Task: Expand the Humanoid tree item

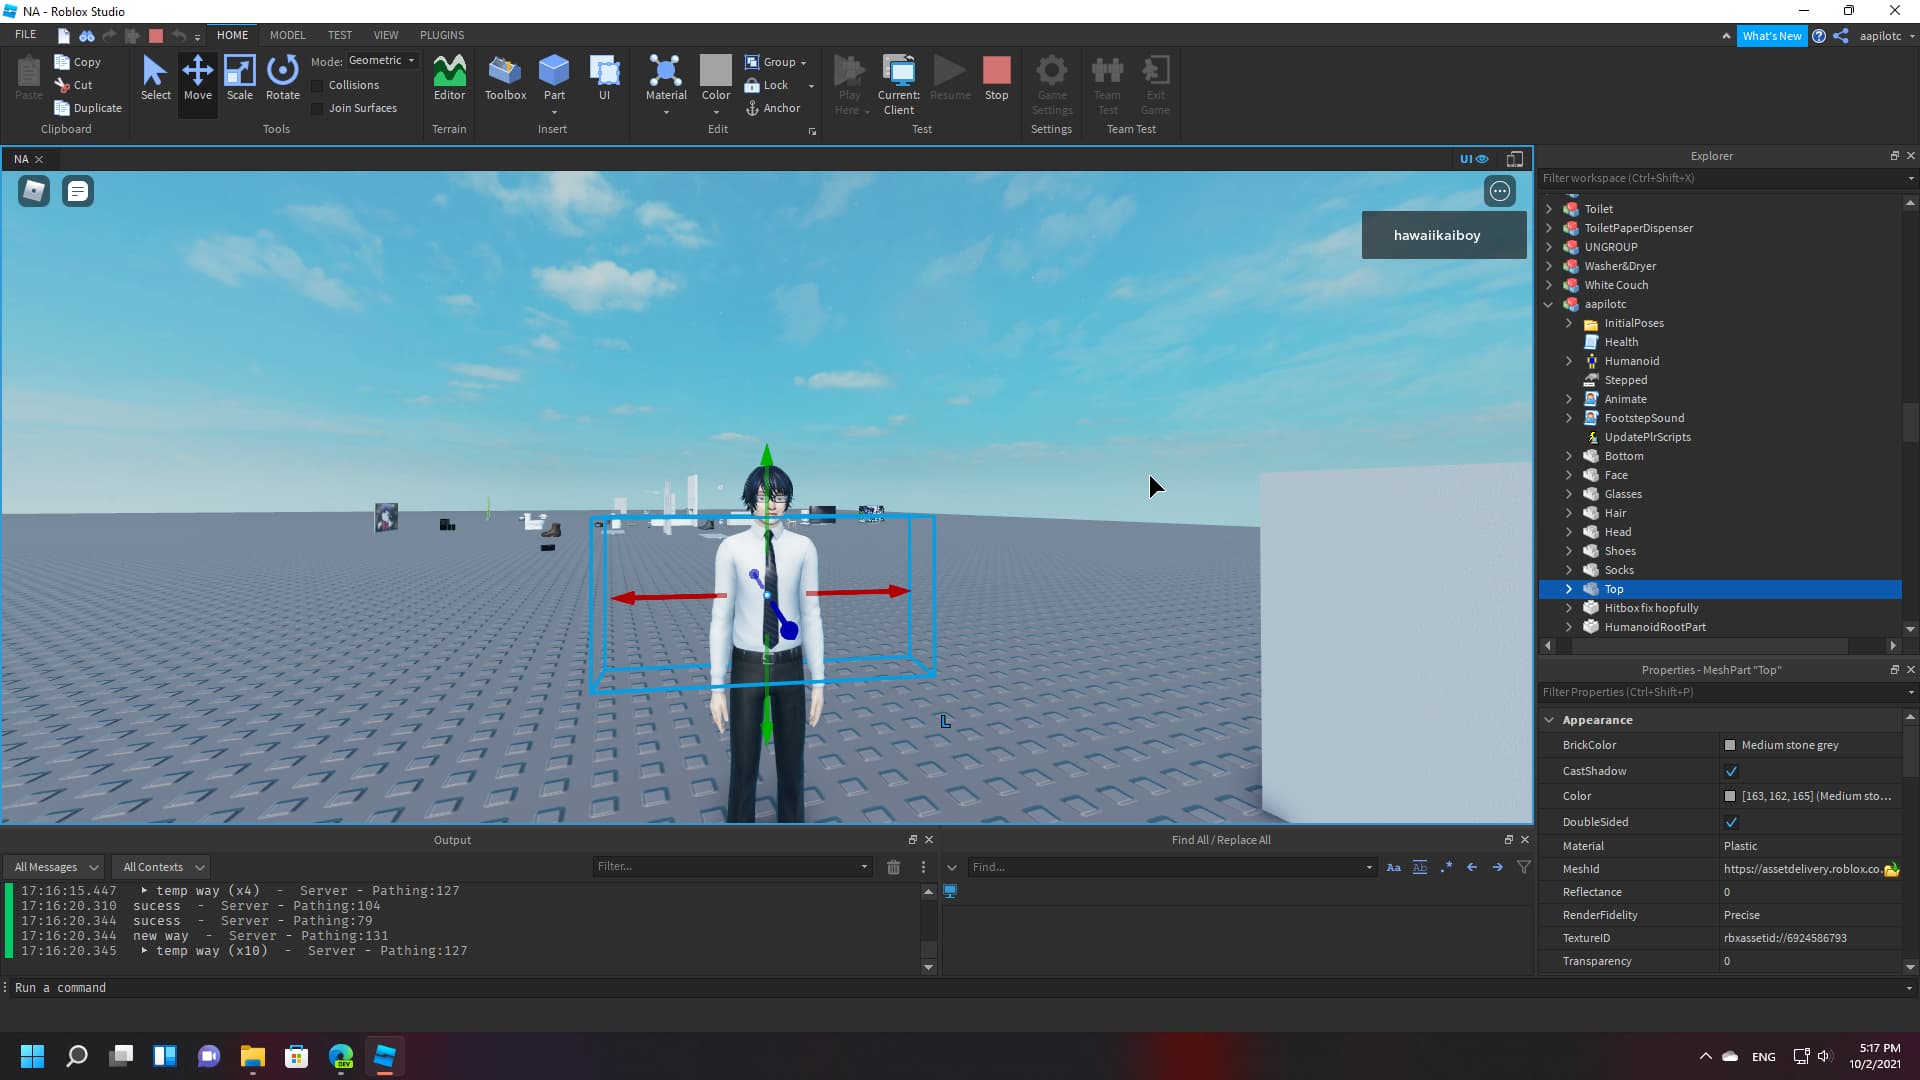Action: click(1568, 361)
